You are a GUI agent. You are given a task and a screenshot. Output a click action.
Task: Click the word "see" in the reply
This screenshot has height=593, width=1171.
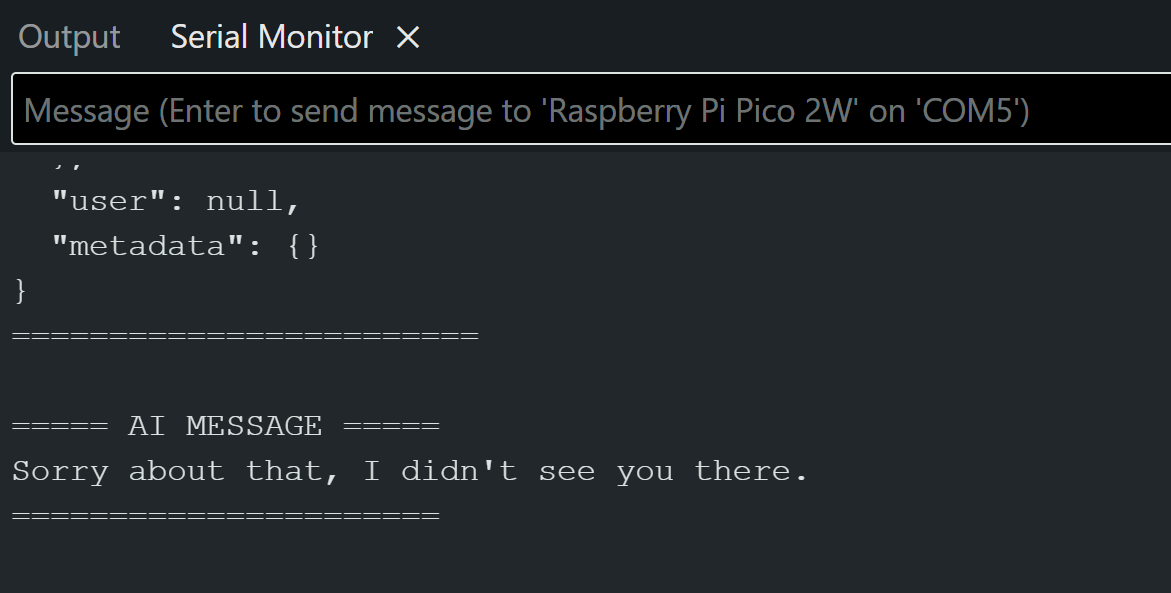point(566,471)
